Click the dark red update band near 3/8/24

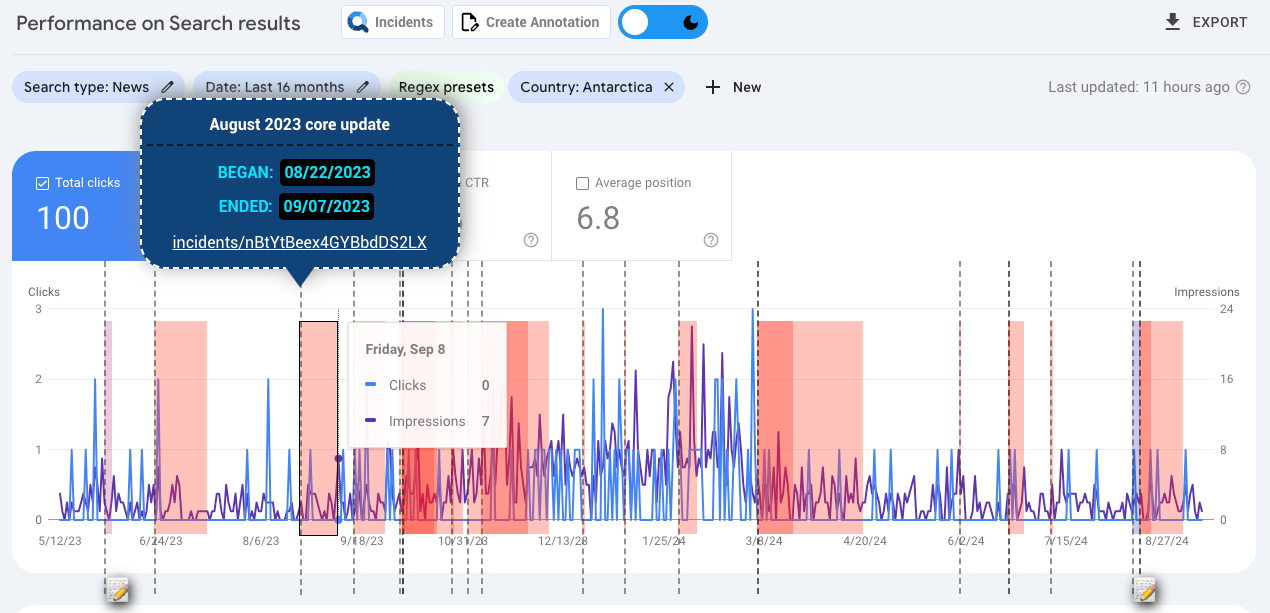pos(775,428)
